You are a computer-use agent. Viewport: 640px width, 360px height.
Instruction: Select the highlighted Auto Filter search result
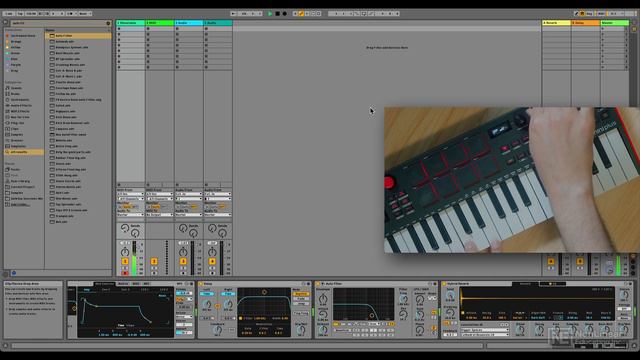(x=78, y=36)
